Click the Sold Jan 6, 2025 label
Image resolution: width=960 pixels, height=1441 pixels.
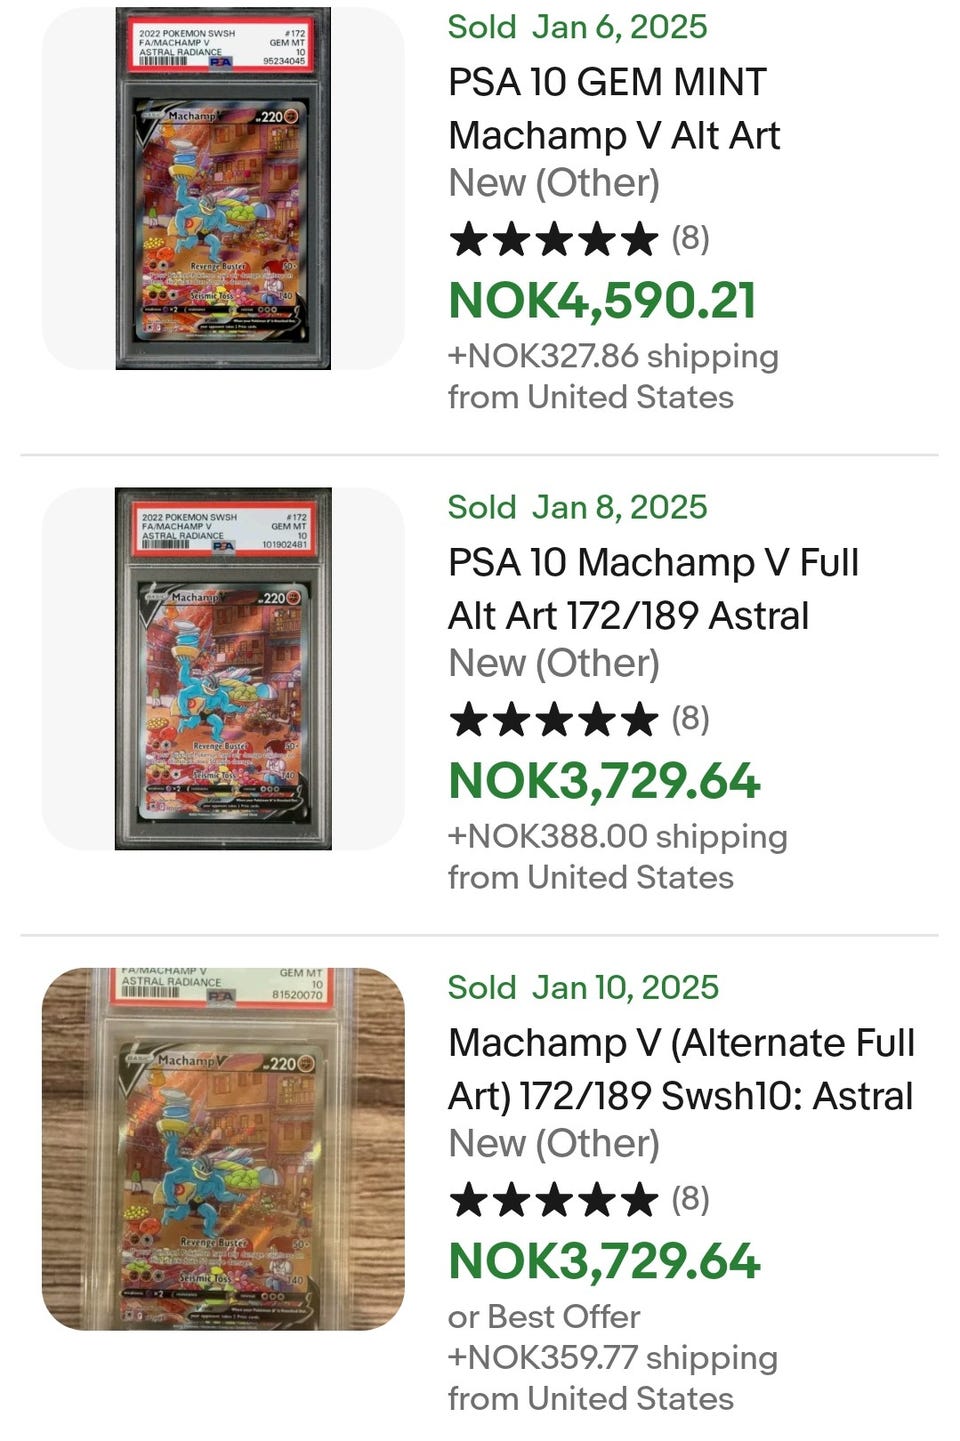(577, 27)
